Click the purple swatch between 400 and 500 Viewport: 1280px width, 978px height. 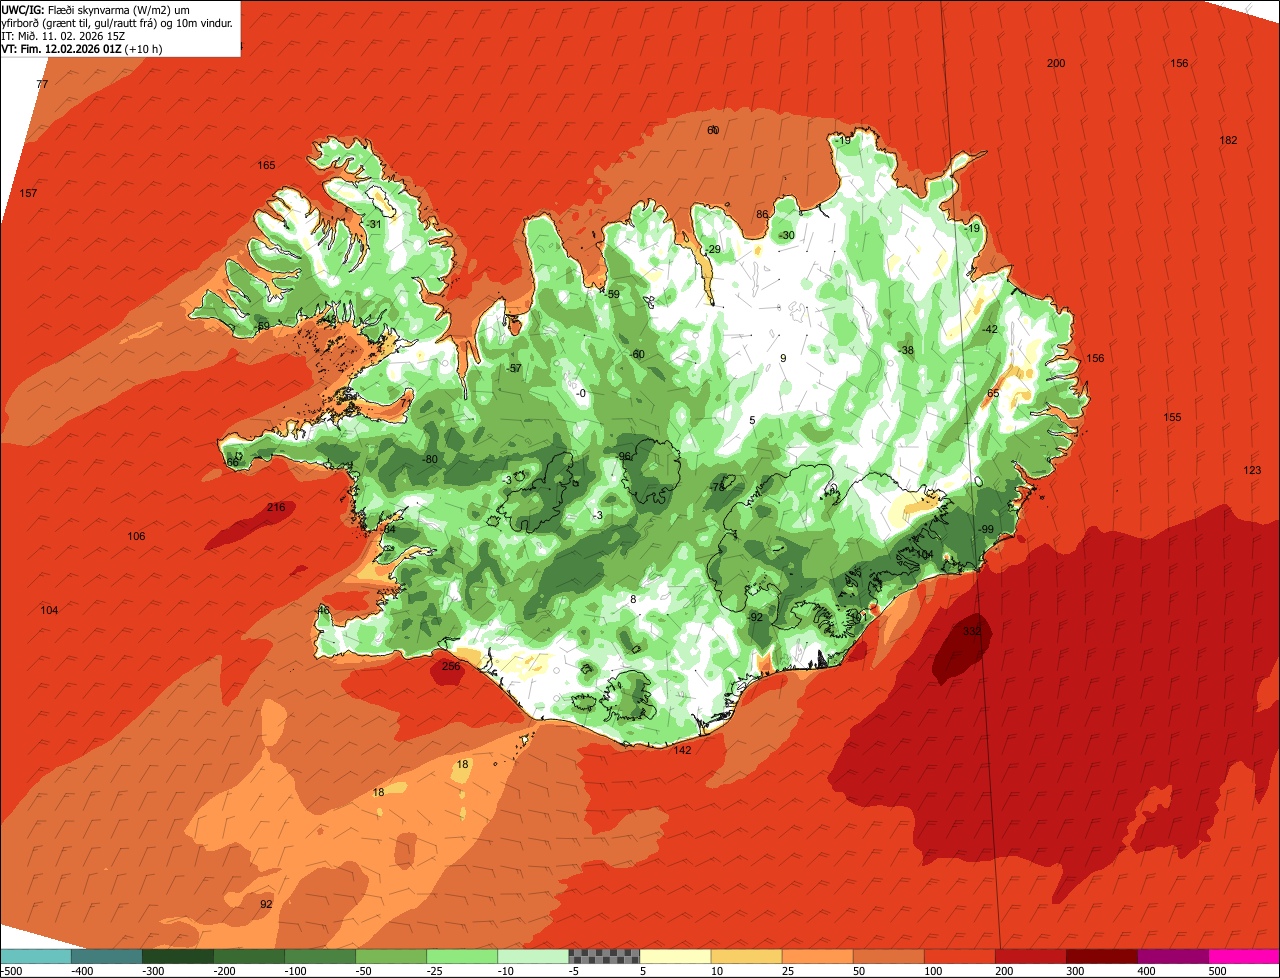1173,956
